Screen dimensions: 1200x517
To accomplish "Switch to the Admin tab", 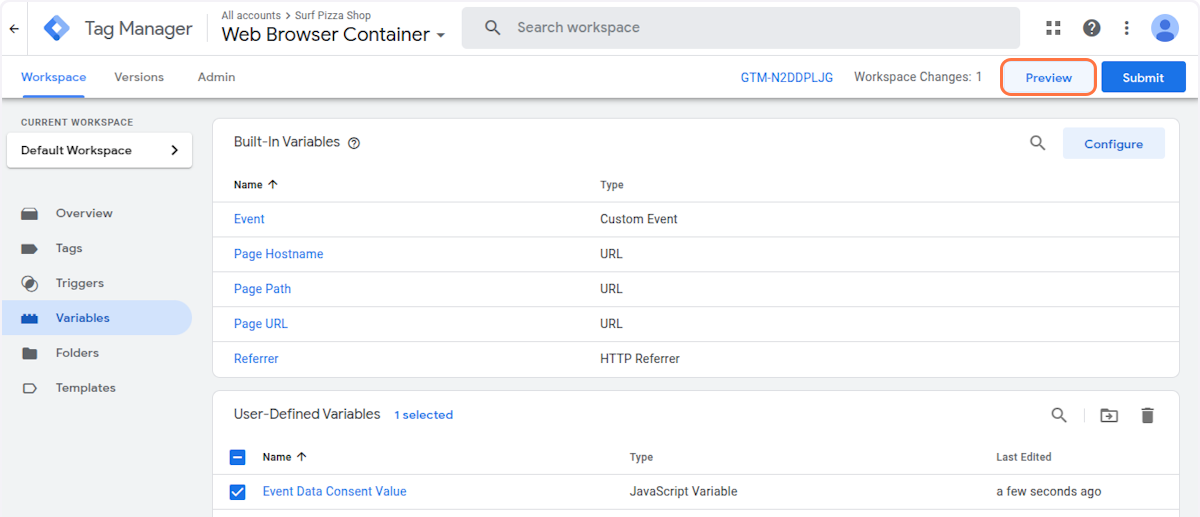I will tap(216, 77).
